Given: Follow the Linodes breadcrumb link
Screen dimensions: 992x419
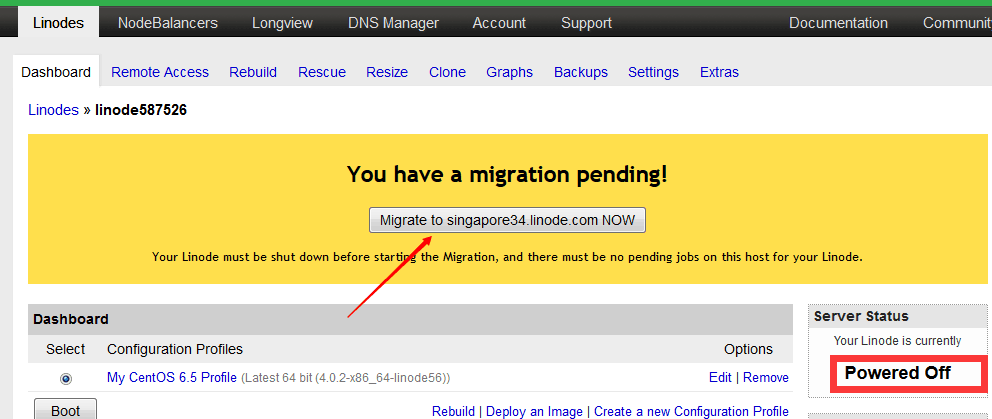Looking at the screenshot, I should pyautogui.click(x=53, y=110).
